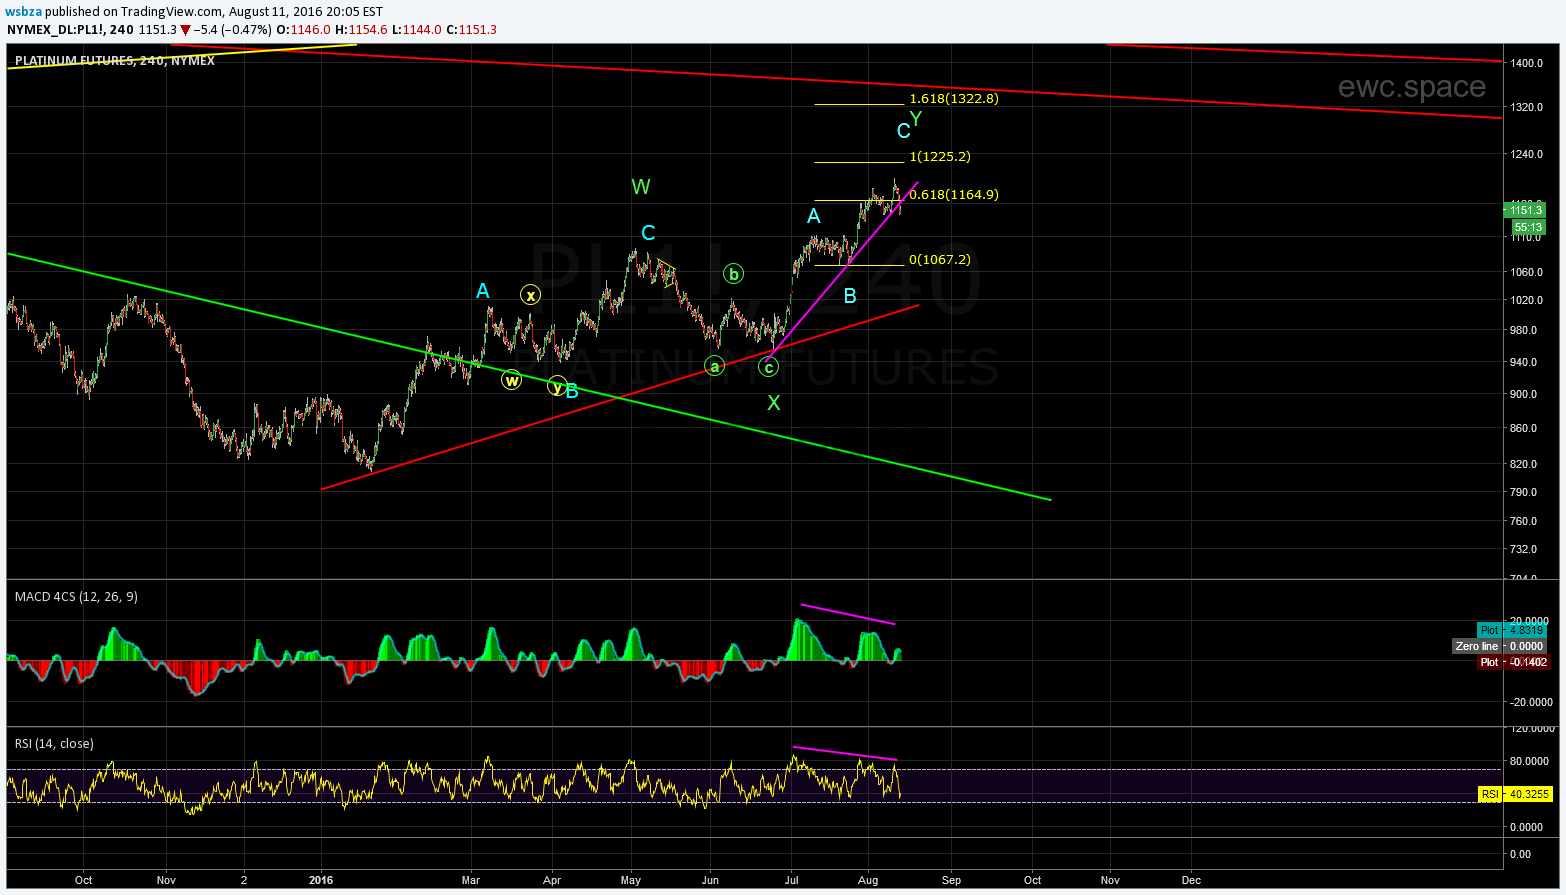Click the 0.618(1164.9) Fibonacci level label

[953, 195]
